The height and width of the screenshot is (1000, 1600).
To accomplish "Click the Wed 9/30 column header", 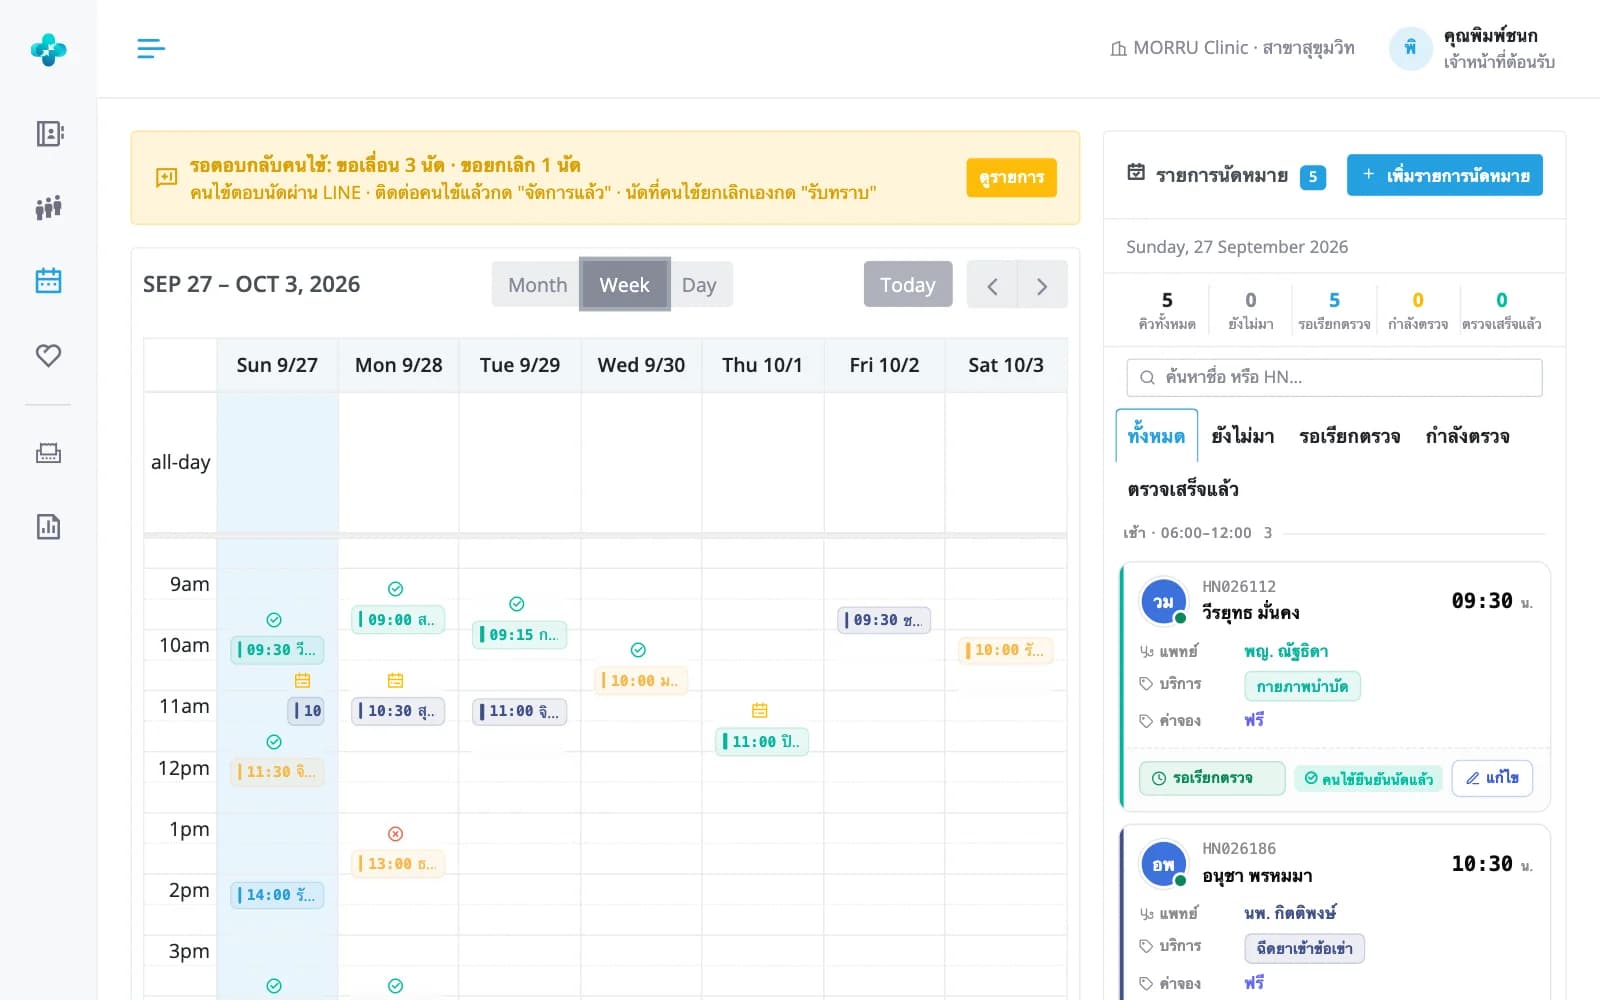I will click(641, 365).
